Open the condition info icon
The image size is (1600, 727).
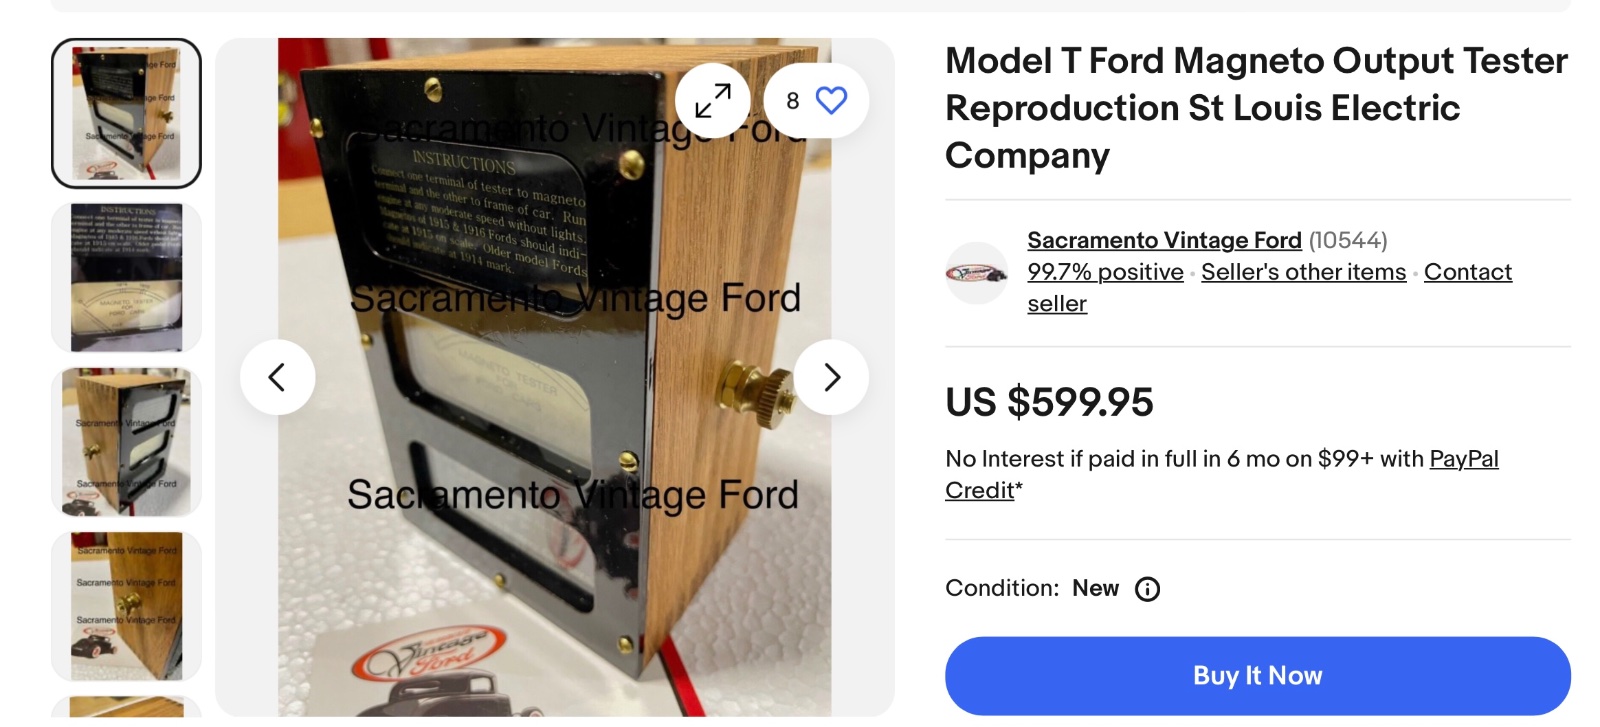pyautogui.click(x=1147, y=589)
